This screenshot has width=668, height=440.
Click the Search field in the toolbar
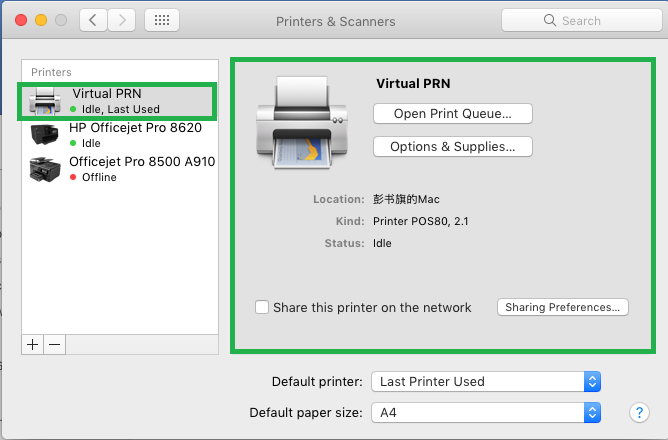pyautogui.click(x=582, y=20)
